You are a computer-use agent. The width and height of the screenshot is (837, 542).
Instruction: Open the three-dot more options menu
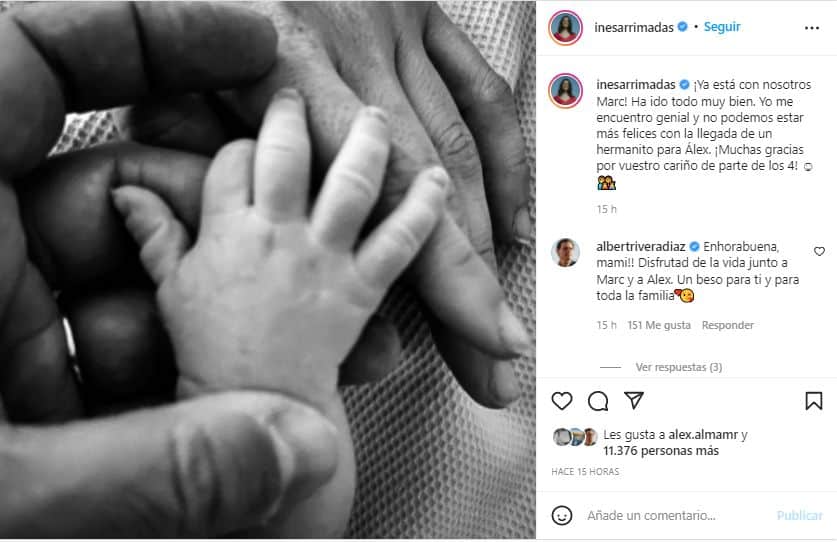pos(811,28)
